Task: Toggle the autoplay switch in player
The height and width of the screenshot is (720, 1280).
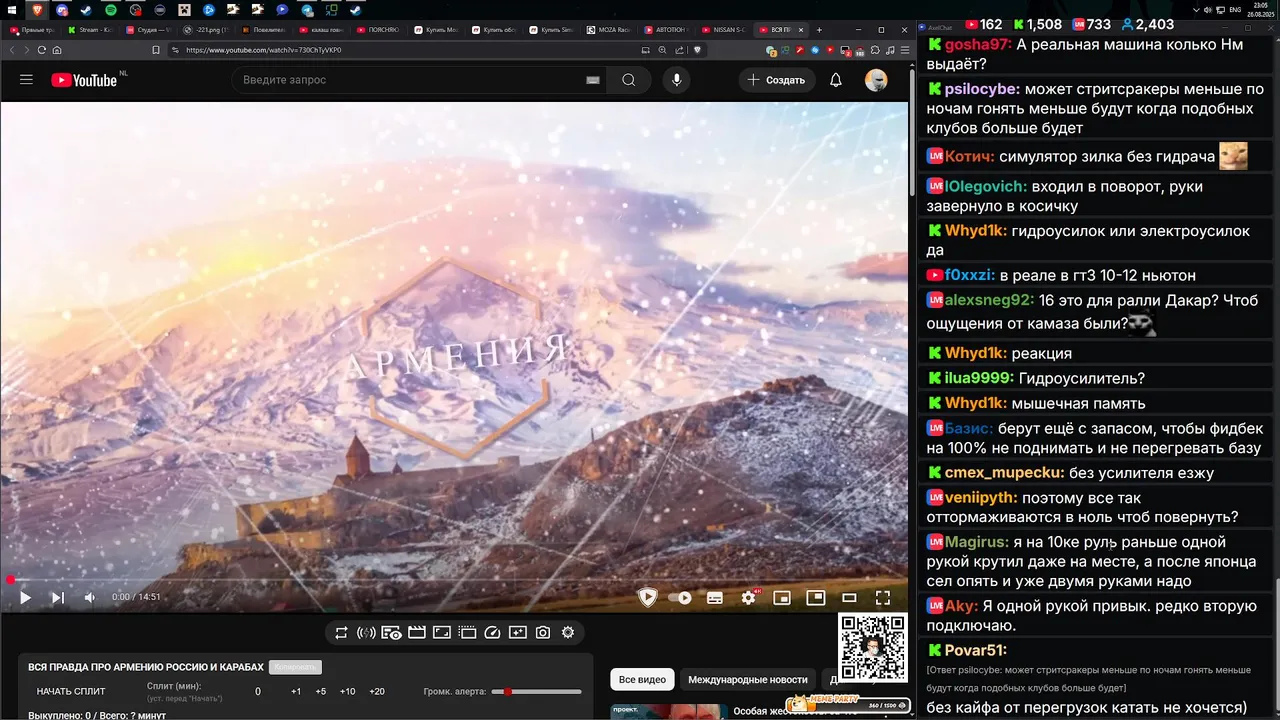Action: pyautogui.click(x=680, y=598)
